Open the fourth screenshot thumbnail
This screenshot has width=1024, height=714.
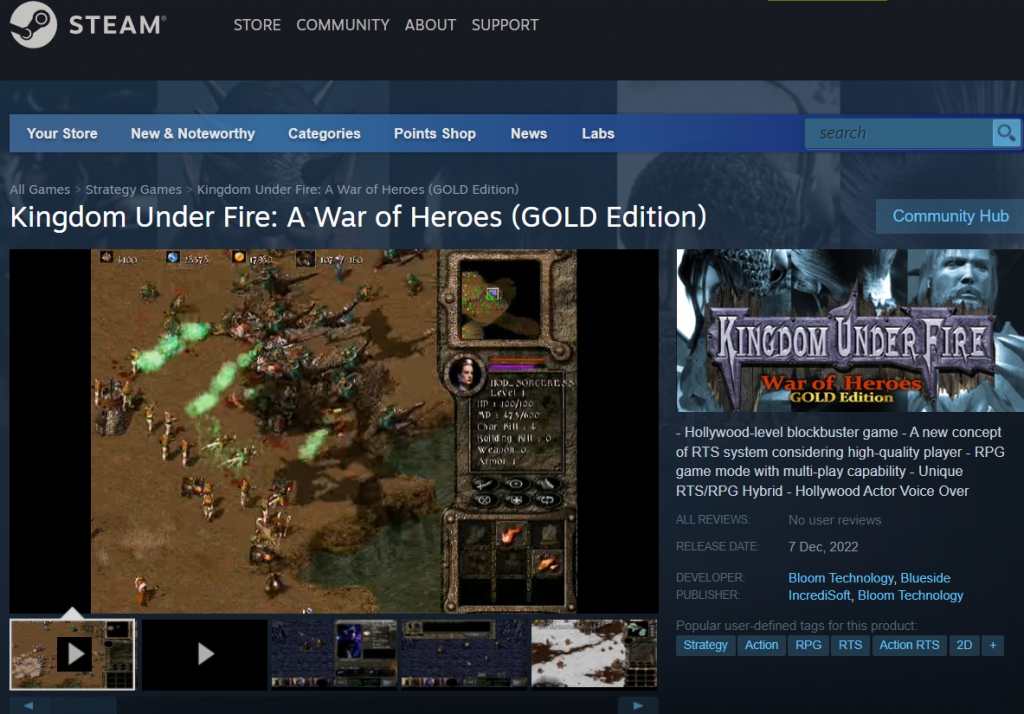pos(464,654)
